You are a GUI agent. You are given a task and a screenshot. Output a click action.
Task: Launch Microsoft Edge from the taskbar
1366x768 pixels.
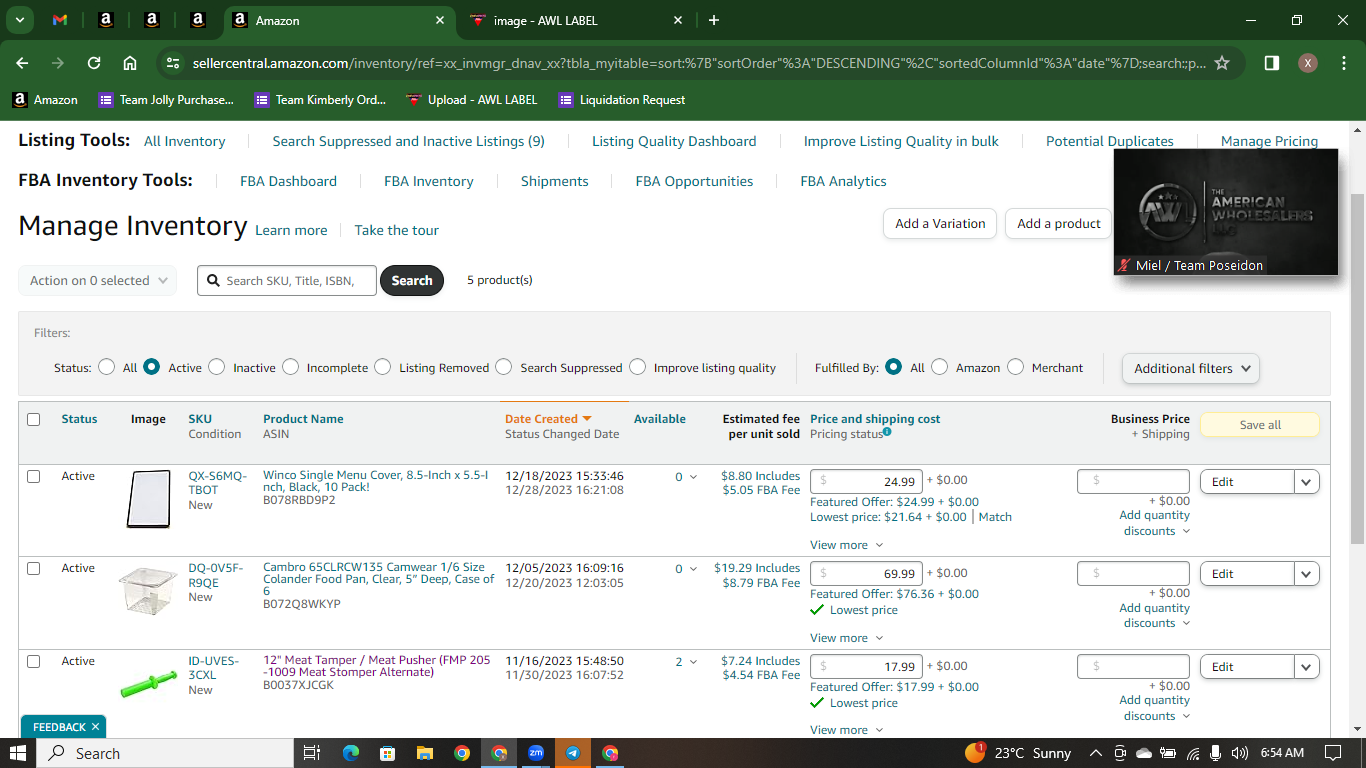[x=351, y=753]
